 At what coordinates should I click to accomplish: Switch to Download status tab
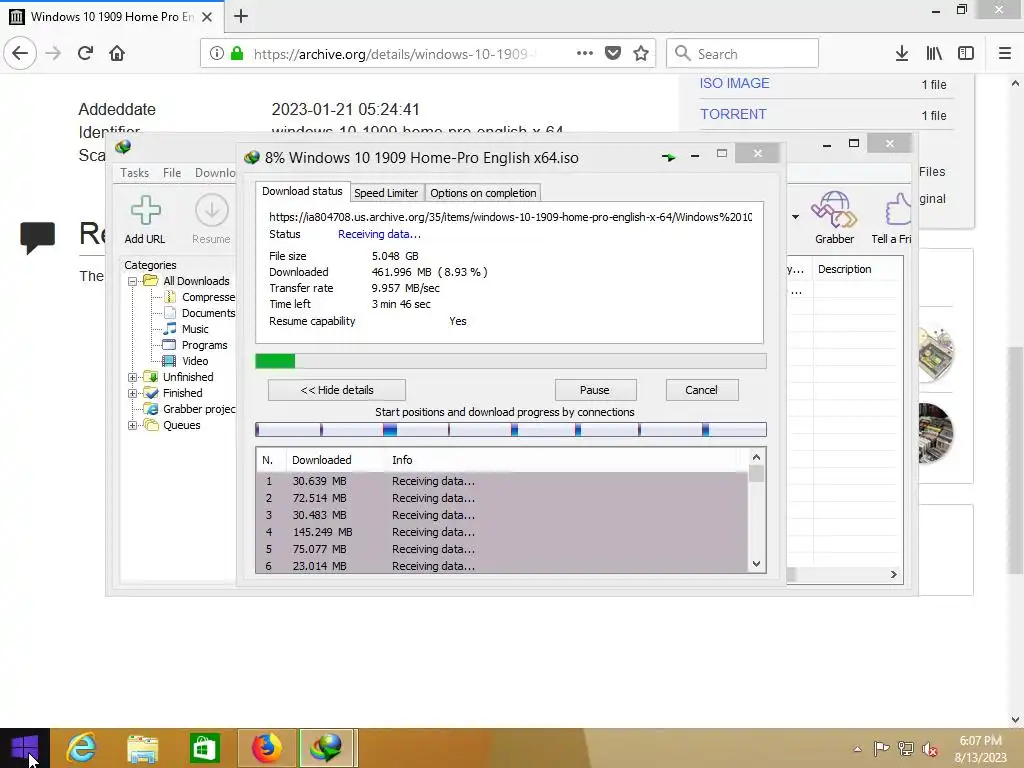302,191
